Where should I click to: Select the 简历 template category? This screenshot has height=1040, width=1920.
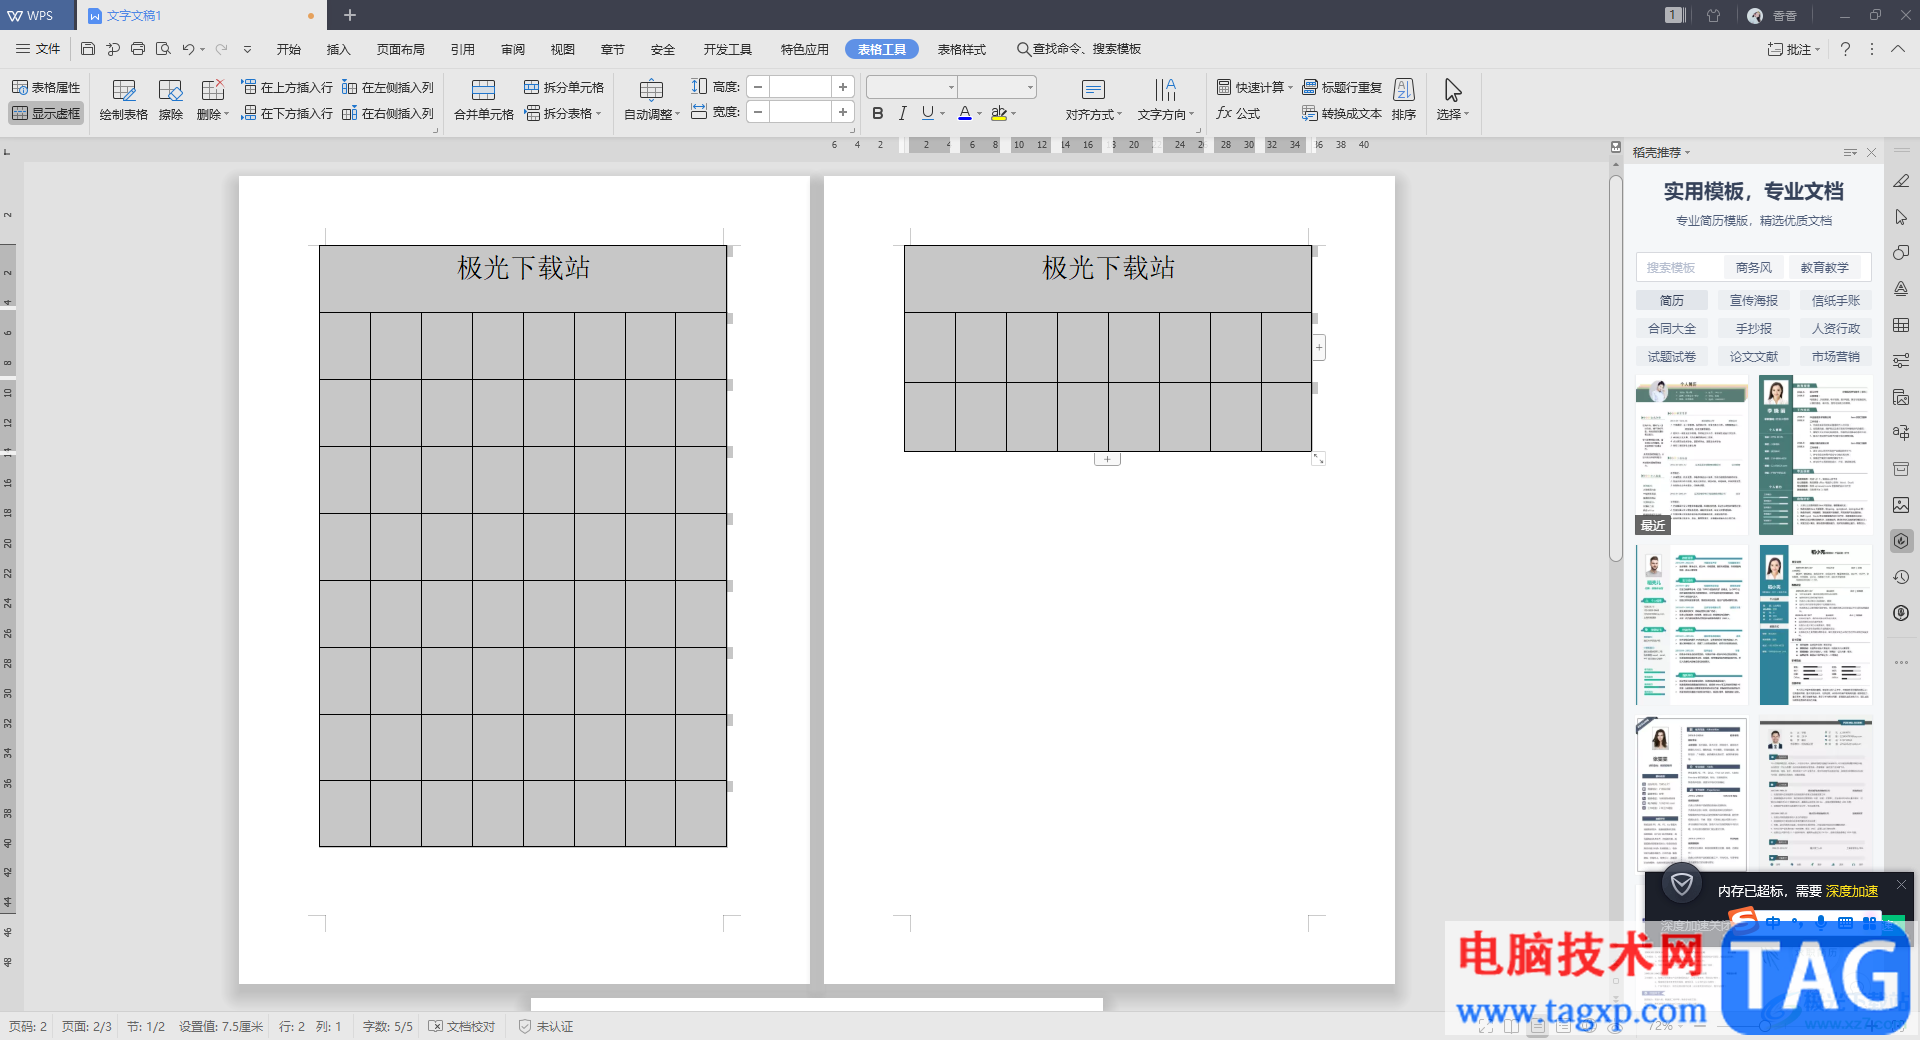tap(1672, 300)
